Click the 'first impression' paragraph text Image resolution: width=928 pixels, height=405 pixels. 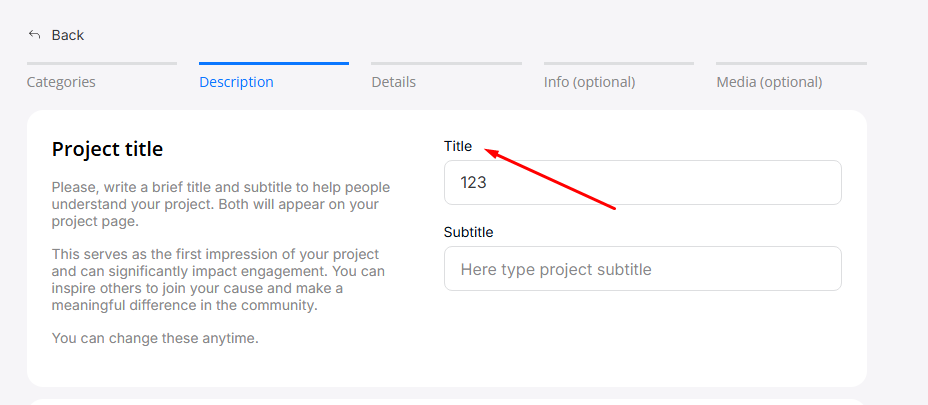tap(220, 280)
